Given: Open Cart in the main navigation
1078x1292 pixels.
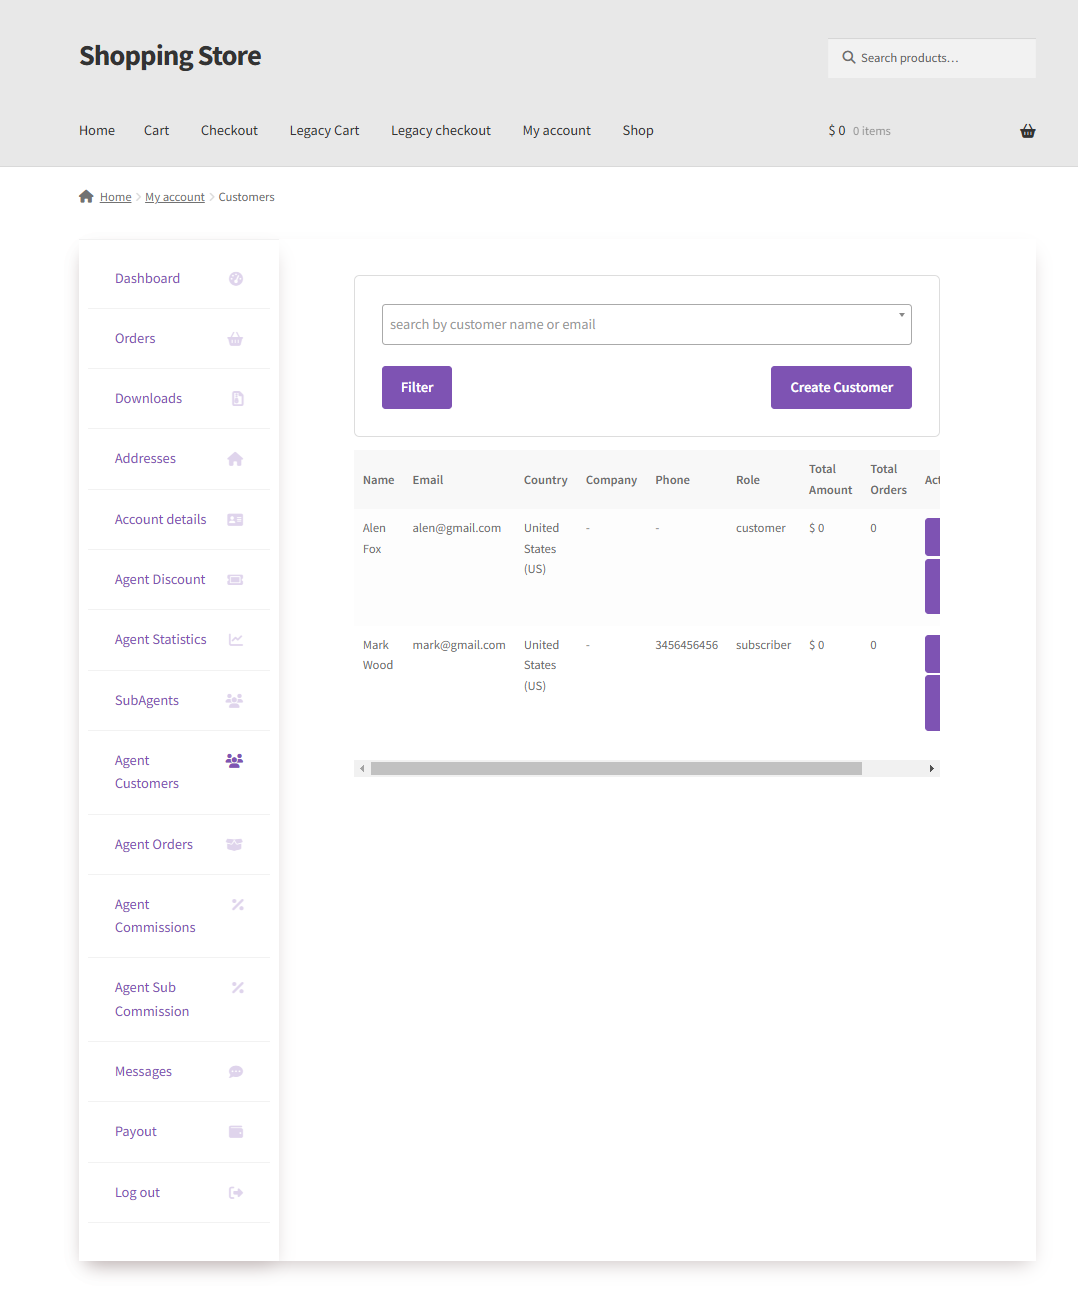Looking at the screenshot, I should point(156,131).
